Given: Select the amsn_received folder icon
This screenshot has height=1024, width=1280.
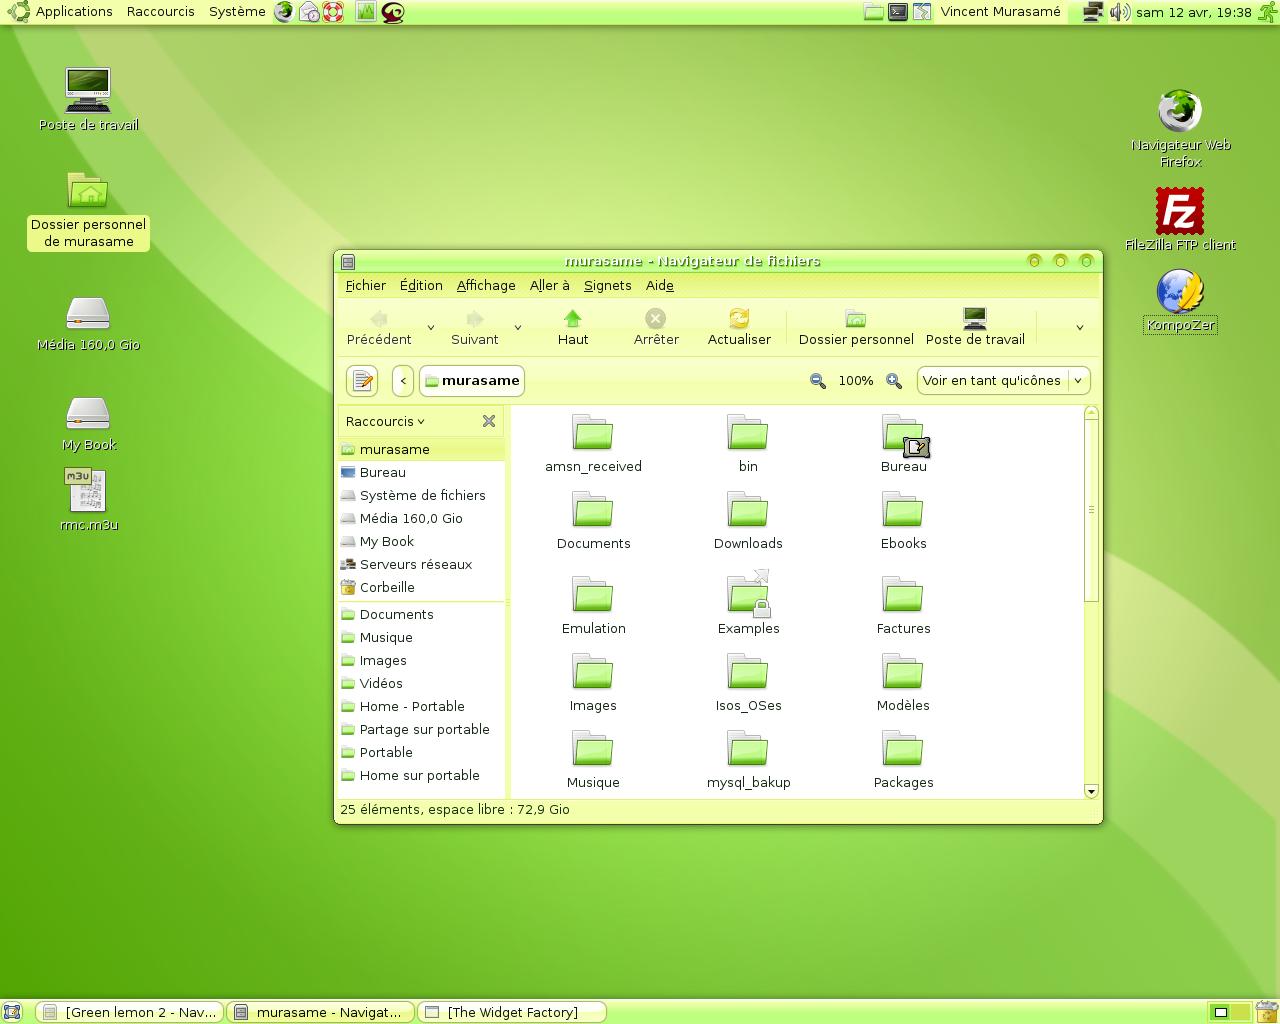Looking at the screenshot, I should point(593,433).
